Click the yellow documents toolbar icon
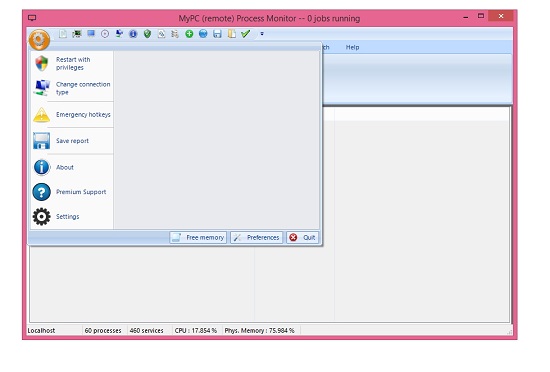The width and height of the screenshot is (550, 372). [232, 34]
